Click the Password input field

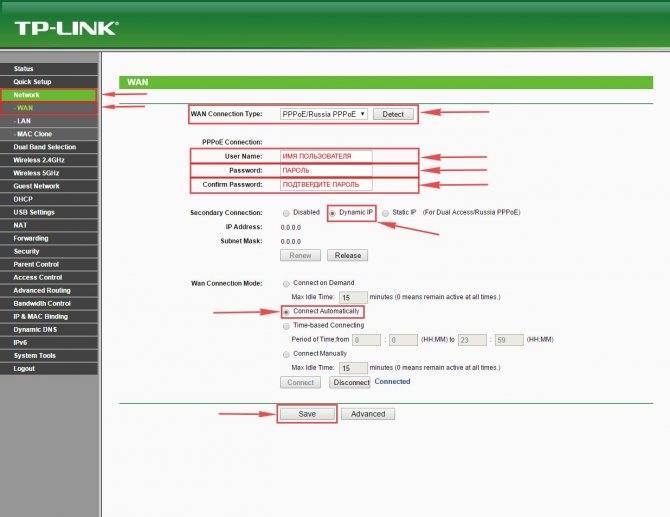pos(326,170)
